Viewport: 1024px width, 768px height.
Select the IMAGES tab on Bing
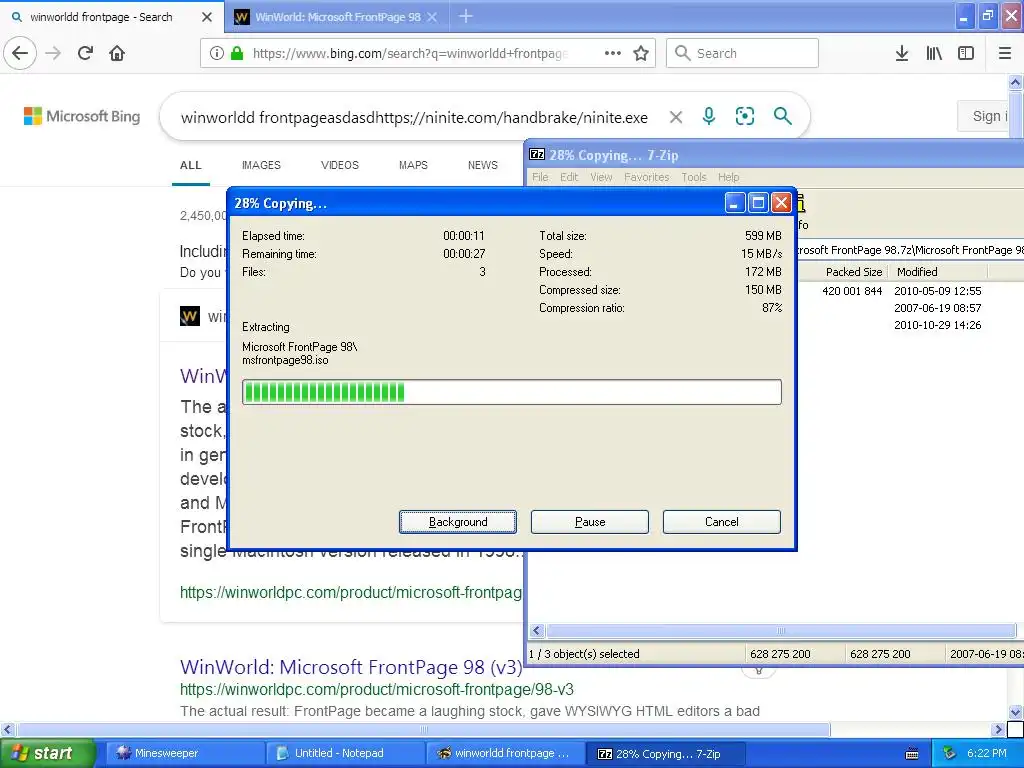point(261,165)
